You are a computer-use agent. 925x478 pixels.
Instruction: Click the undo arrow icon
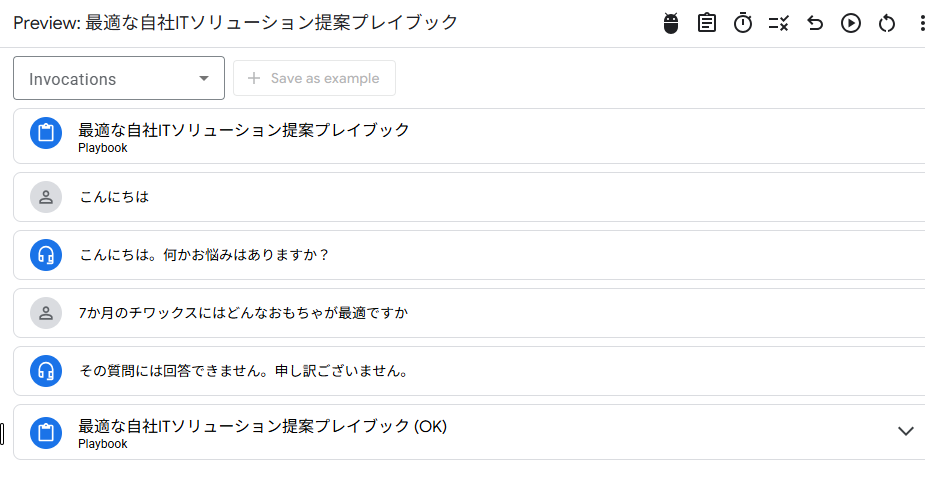point(815,23)
